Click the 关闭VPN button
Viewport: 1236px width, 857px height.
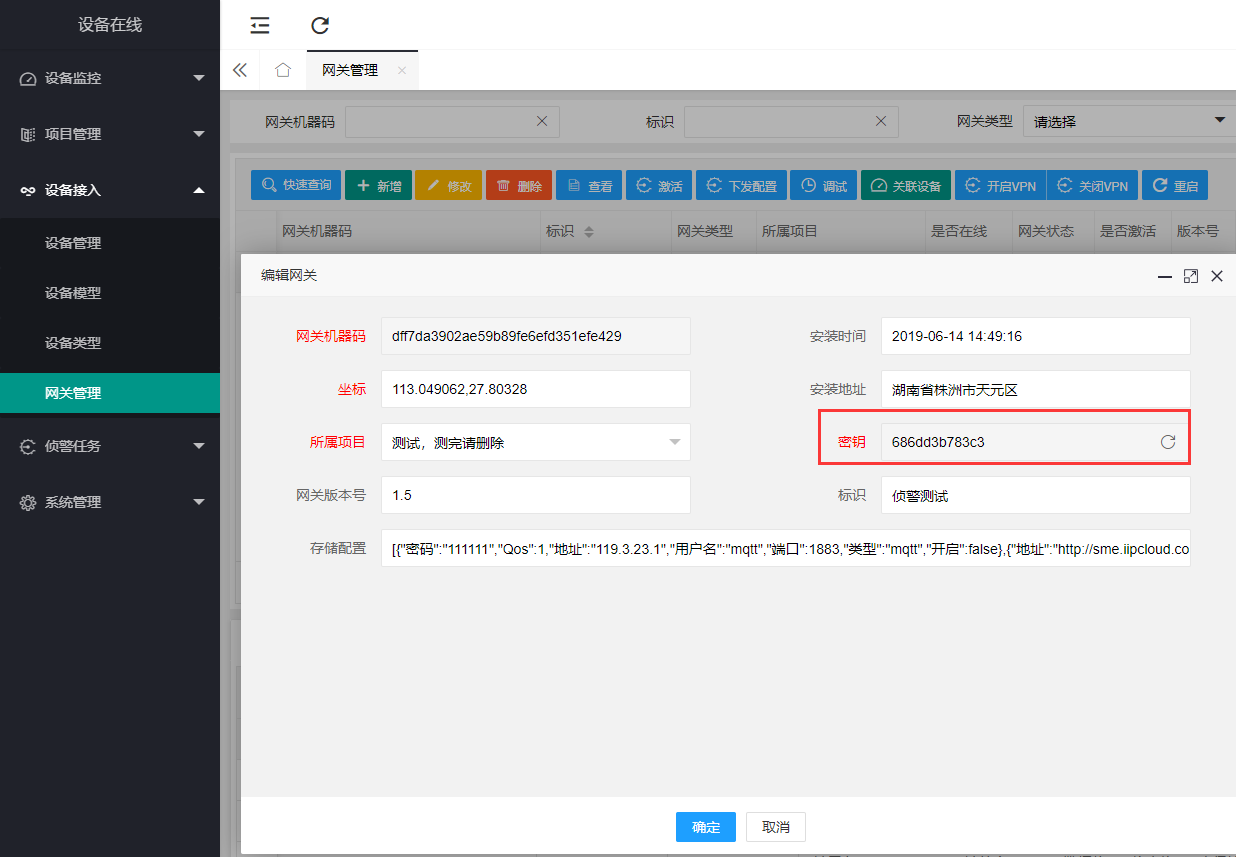[1092, 185]
